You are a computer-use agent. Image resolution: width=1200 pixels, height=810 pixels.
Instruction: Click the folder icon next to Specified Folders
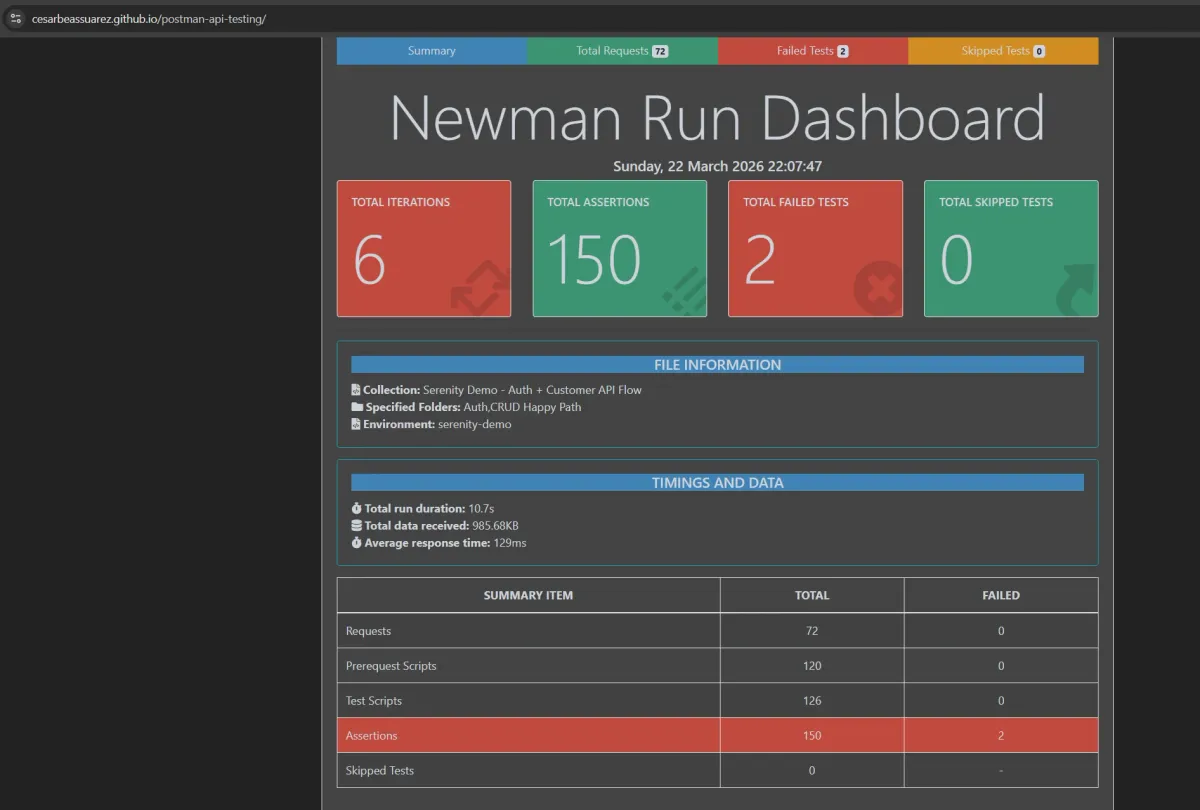(x=355, y=407)
